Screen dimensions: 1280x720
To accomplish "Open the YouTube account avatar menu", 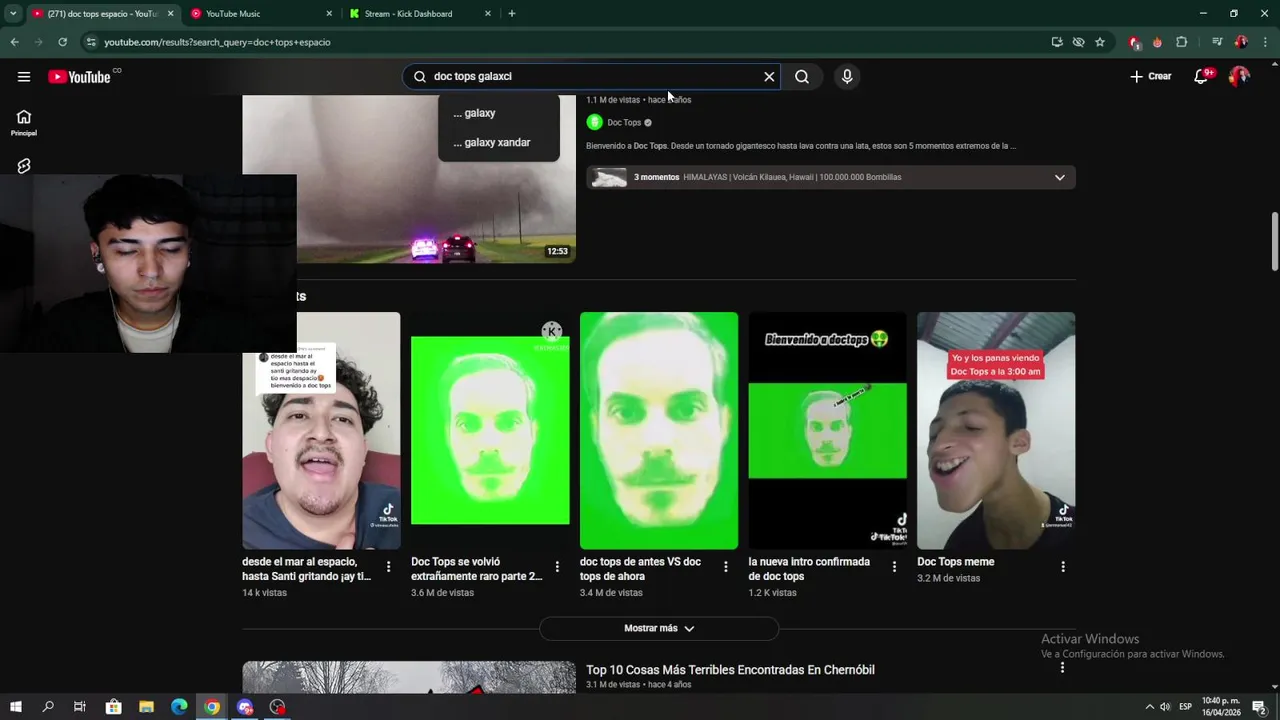I will tap(1240, 77).
